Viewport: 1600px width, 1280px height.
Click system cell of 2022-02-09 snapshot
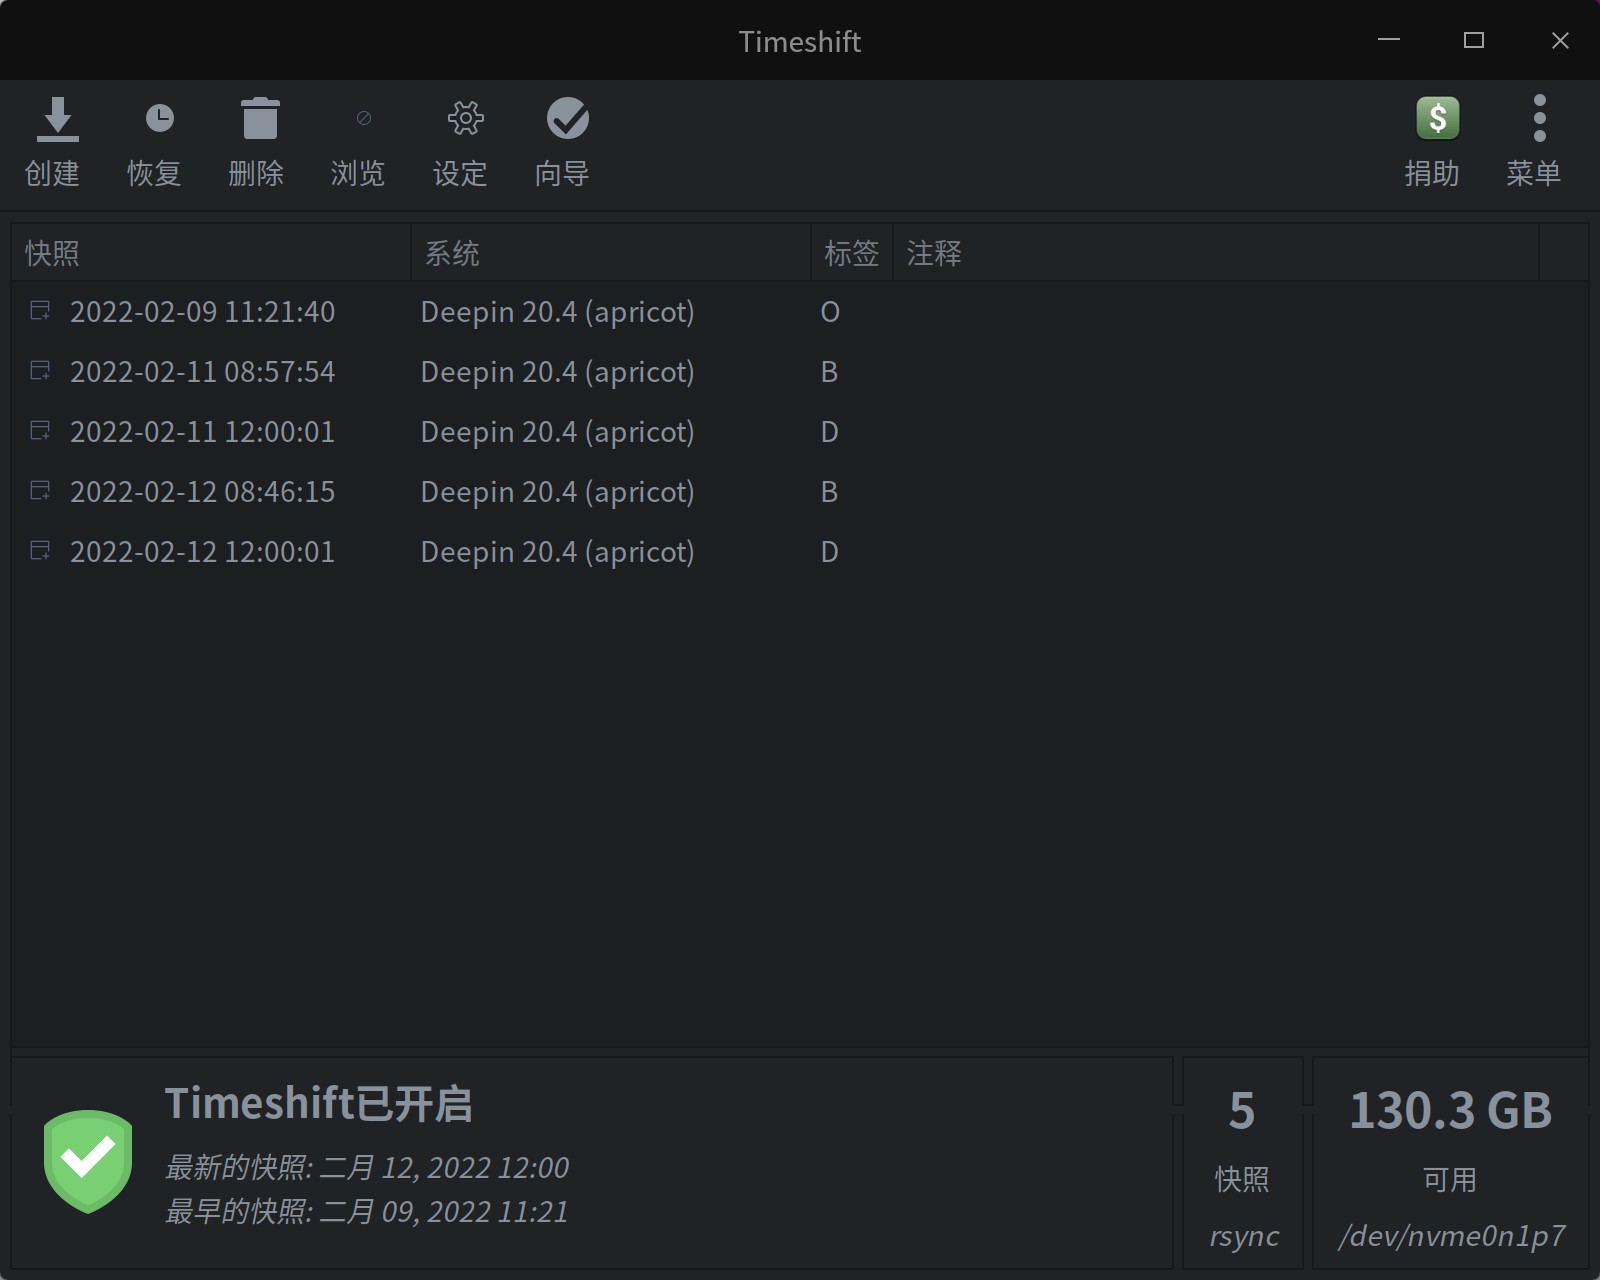click(x=557, y=312)
